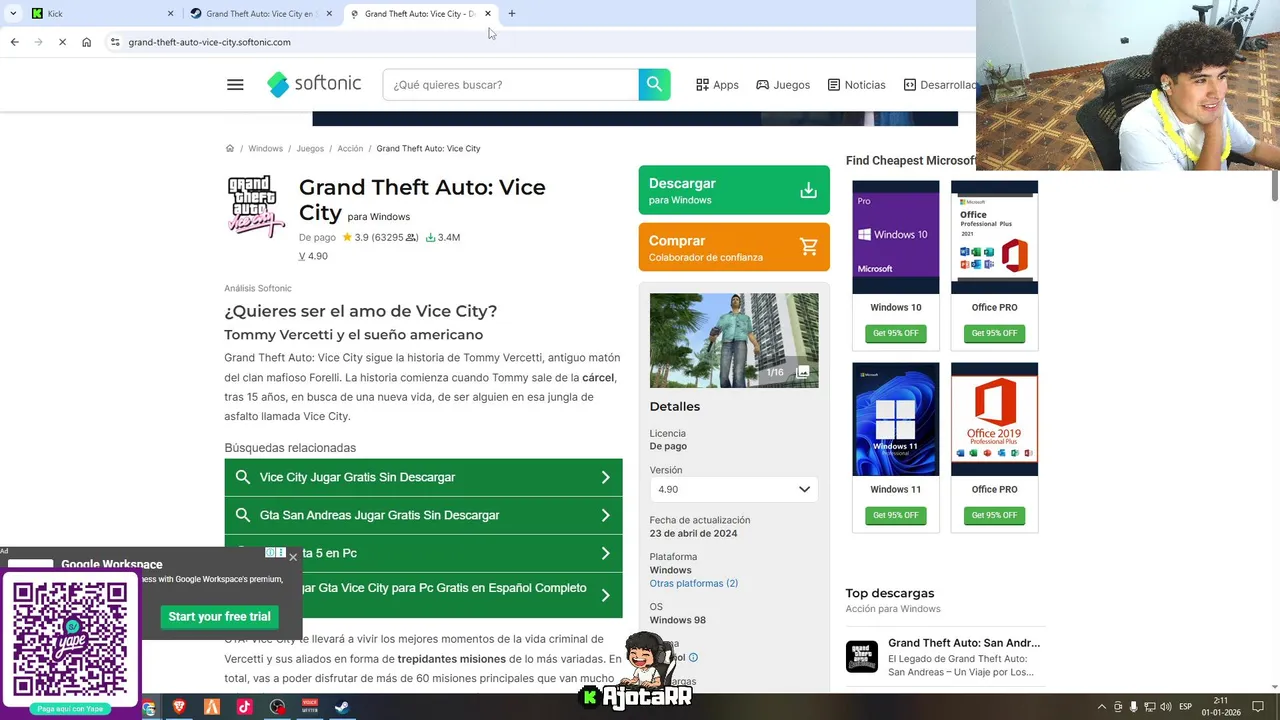Viewport: 1280px width, 720px height.
Task: Open the Softonic hamburger menu
Action: [235, 85]
